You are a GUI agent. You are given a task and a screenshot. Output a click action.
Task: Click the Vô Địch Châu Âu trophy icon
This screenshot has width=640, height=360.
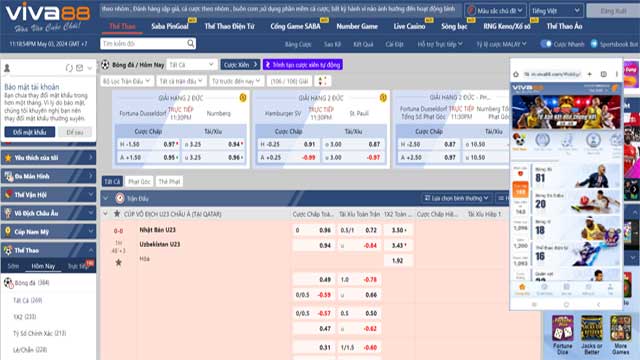click(8, 213)
